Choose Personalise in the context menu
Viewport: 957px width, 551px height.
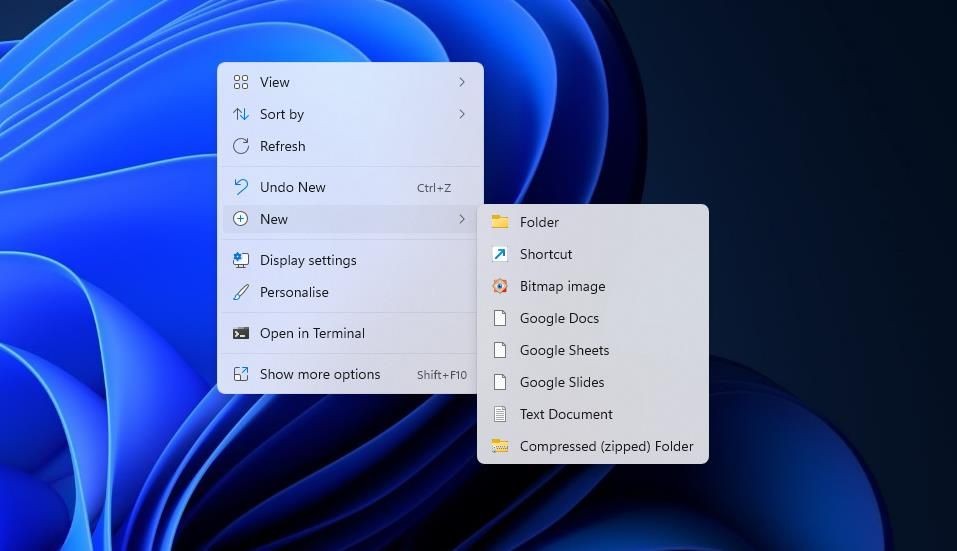(x=350, y=292)
